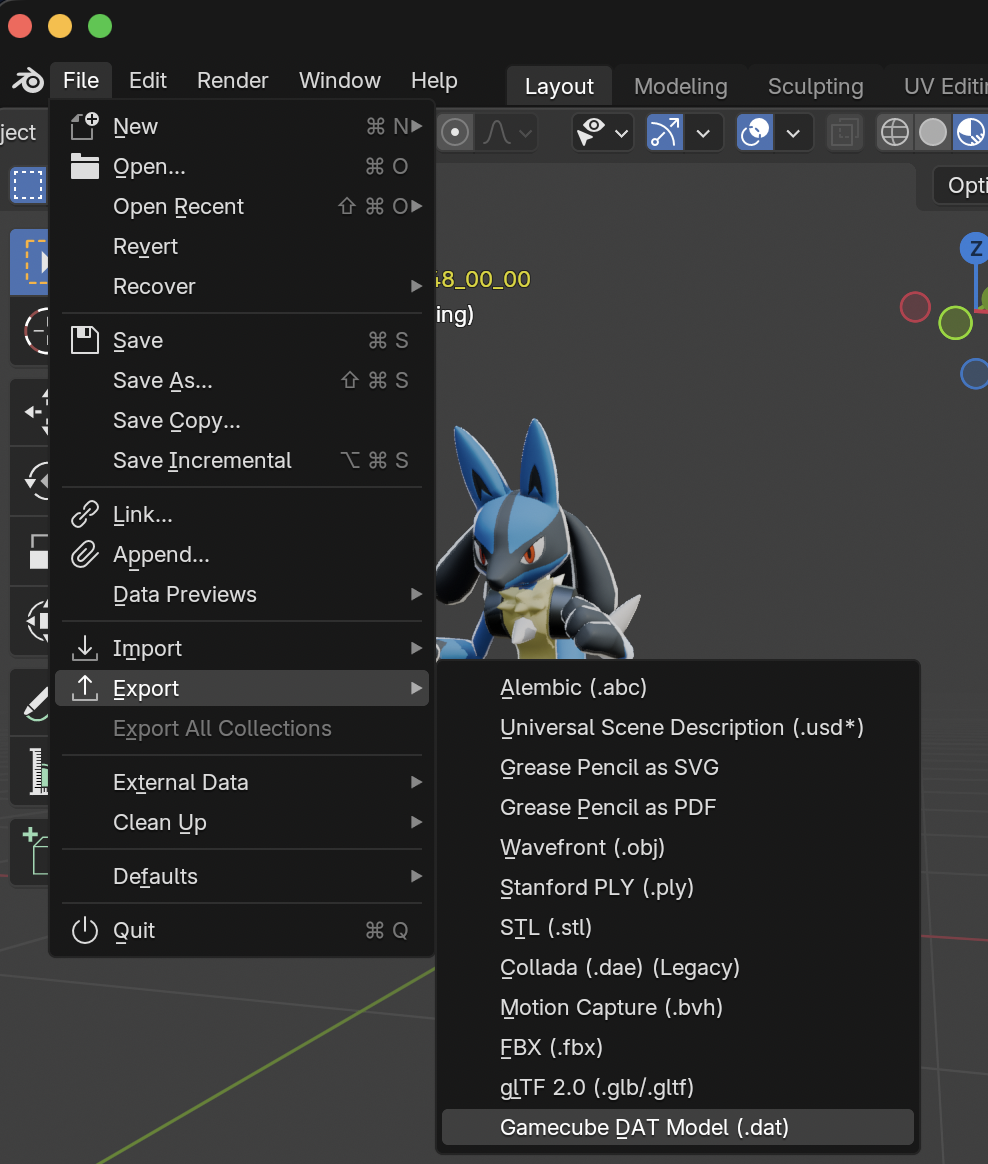Screen dimensions: 988x1164
Task: Toggle proportional editing circle icon
Action: 455,134
